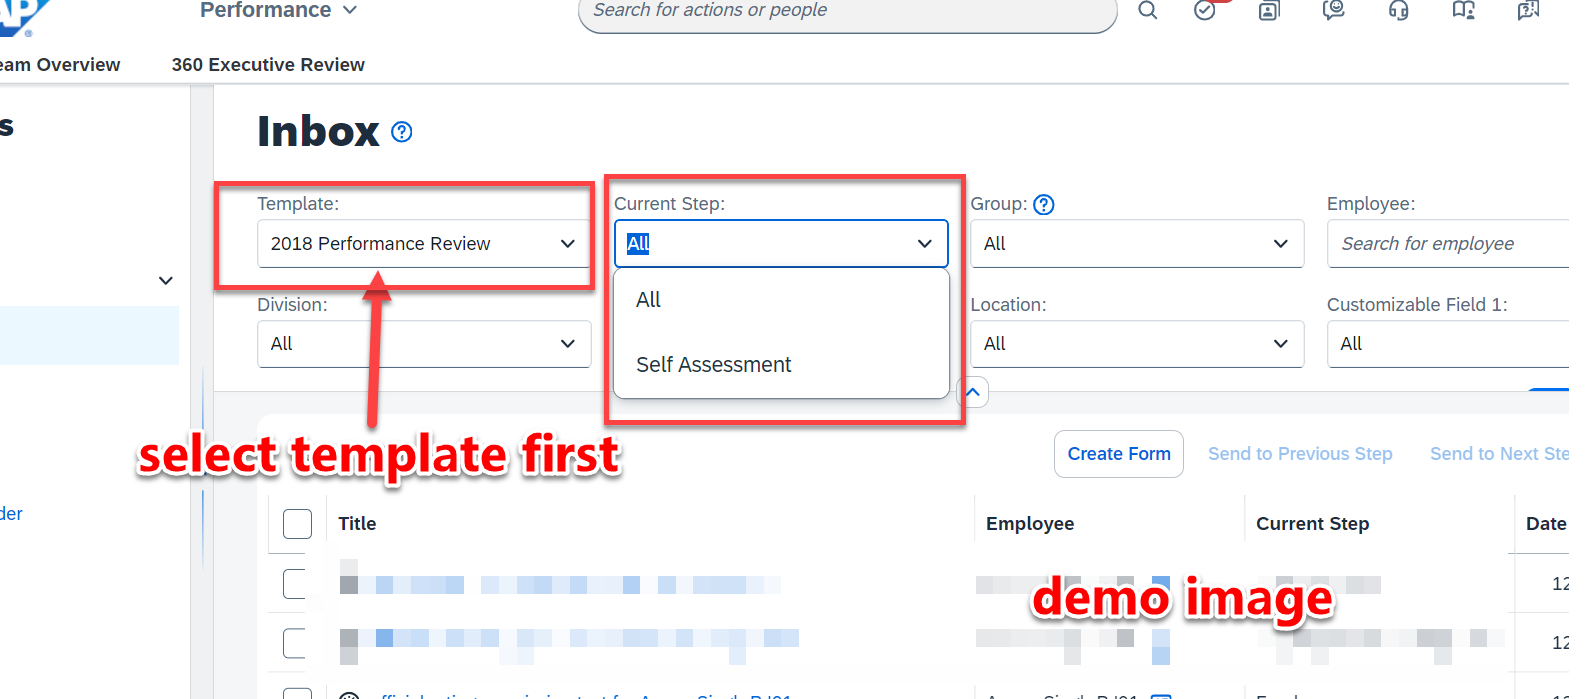Close the Current Step dropdown field
This screenshot has height=699, width=1594.
[781, 244]
